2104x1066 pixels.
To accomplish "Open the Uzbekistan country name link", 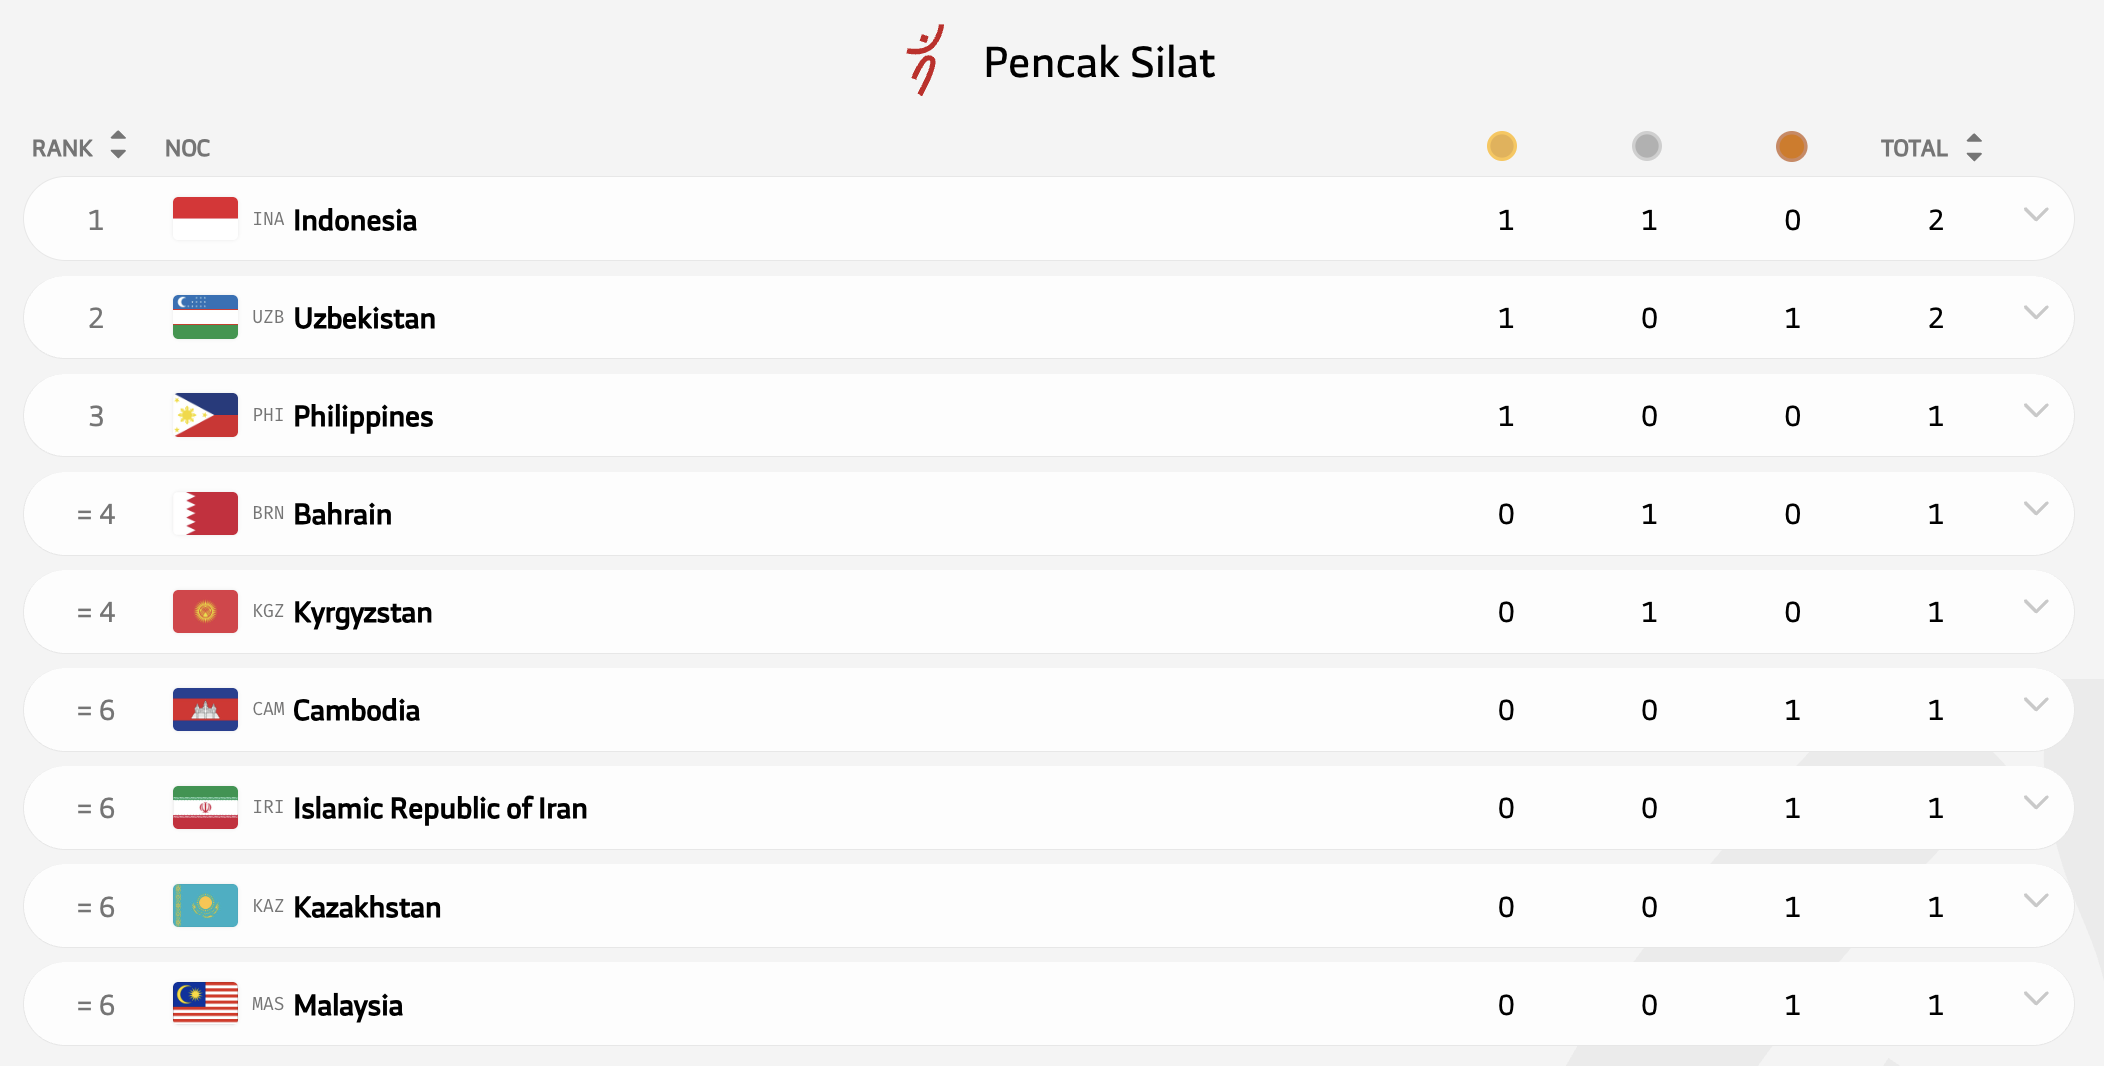I will pyautogui.click(x=364, y=318).
